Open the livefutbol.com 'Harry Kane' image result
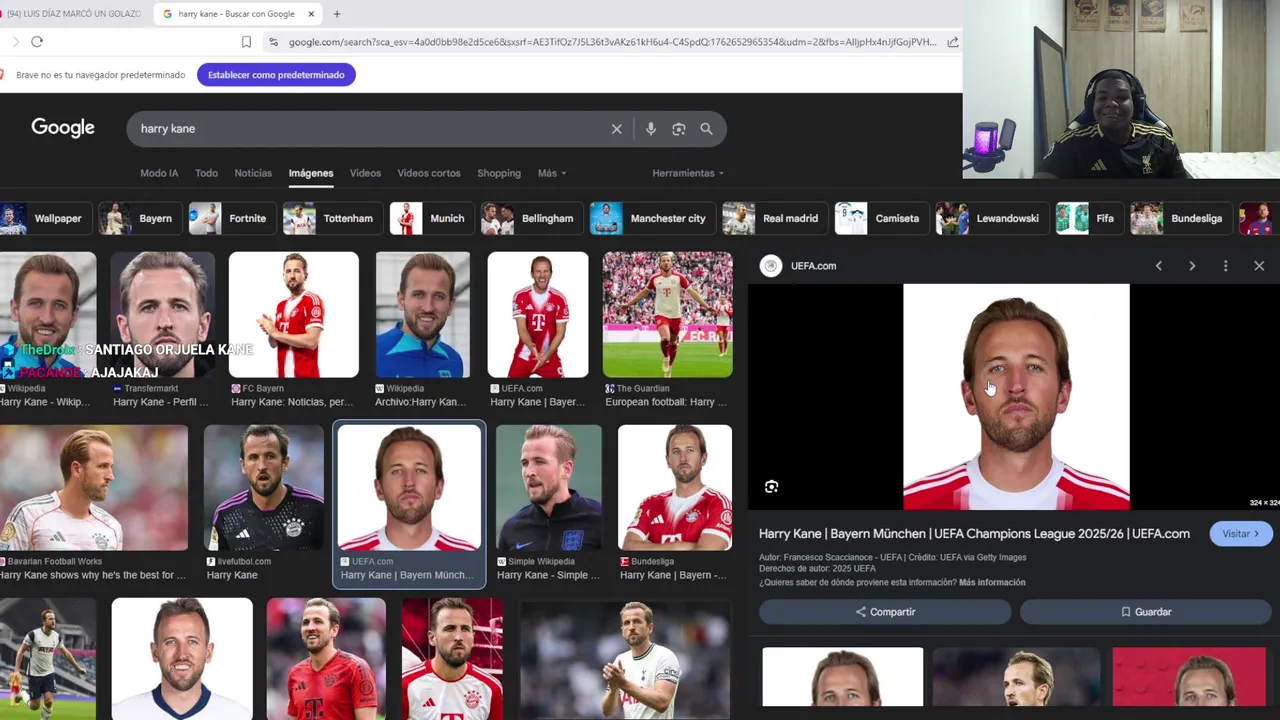1280x720 pixels. [x=264, y=488]
